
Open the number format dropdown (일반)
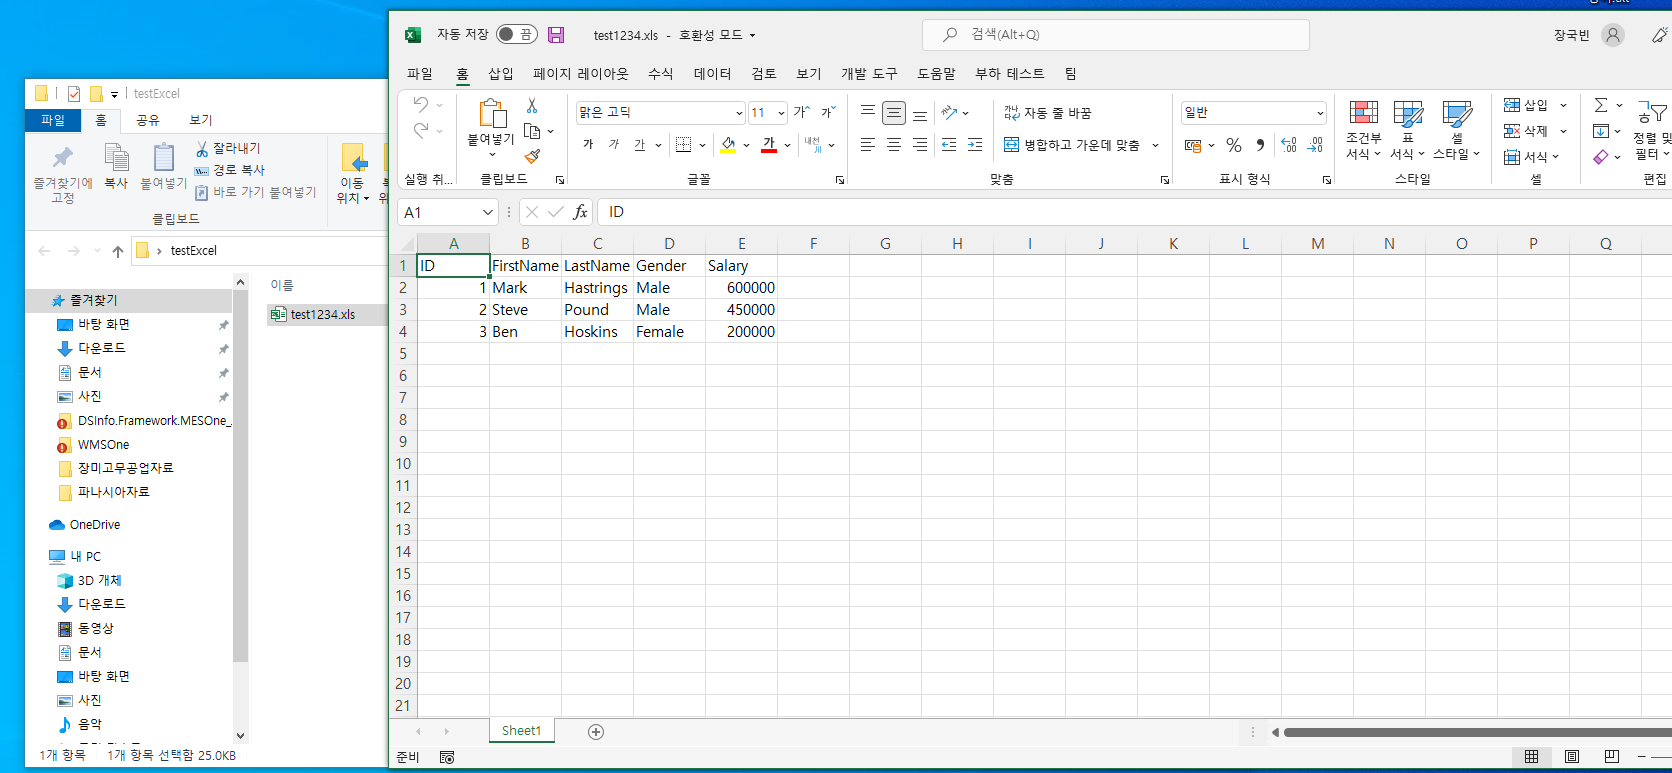(1320, 113)
